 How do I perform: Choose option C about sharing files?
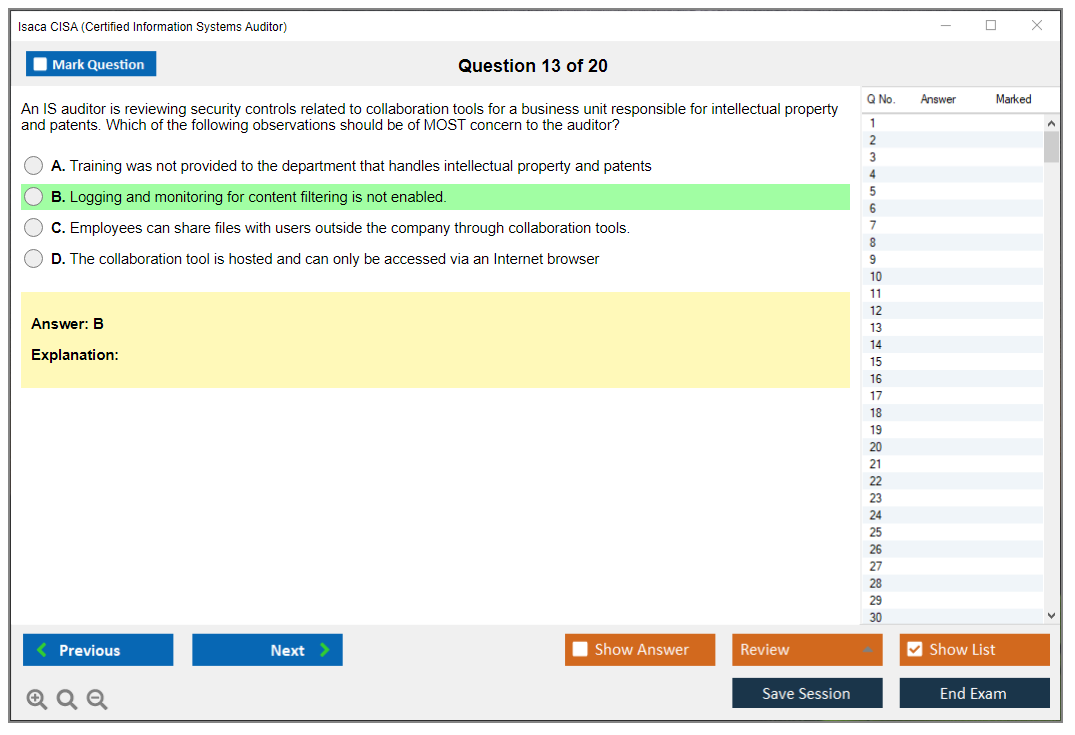point(34,228)
